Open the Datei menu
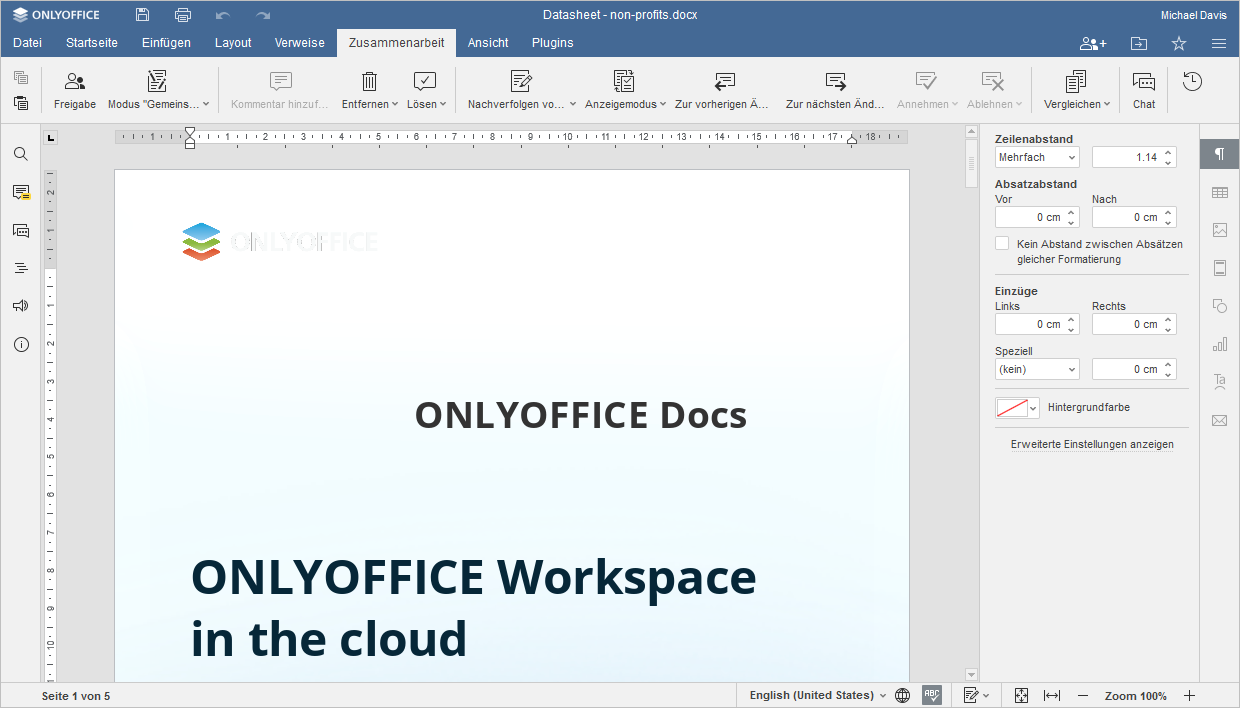 click(27, 43)
